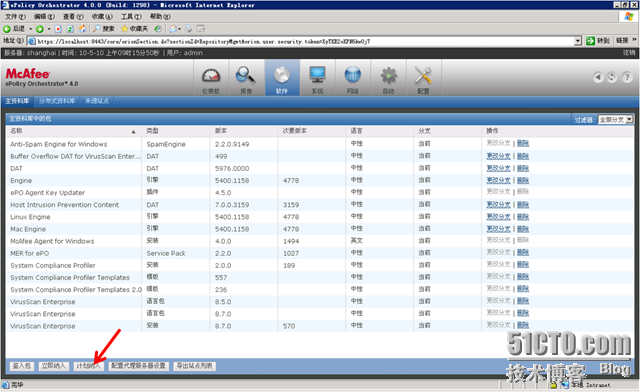Open the 系统 systems monitor icon
This screenshot has width=640, height=392.
click(x=317, y=76)
